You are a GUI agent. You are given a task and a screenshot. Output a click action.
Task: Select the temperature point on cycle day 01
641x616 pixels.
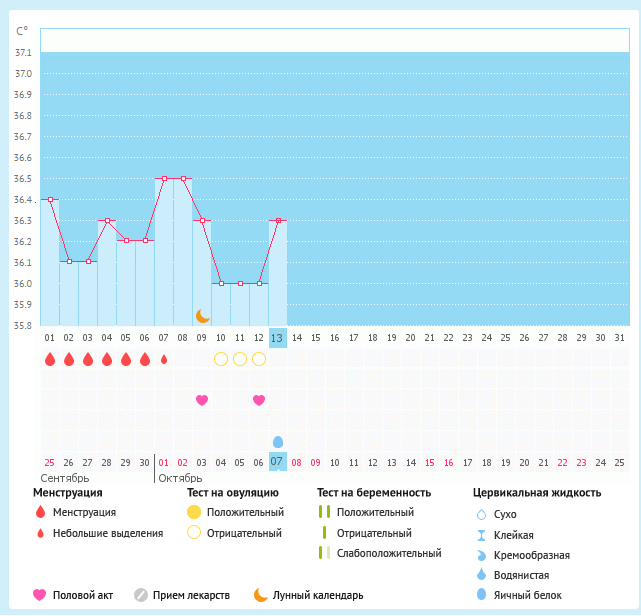click(x=50, y=199)
